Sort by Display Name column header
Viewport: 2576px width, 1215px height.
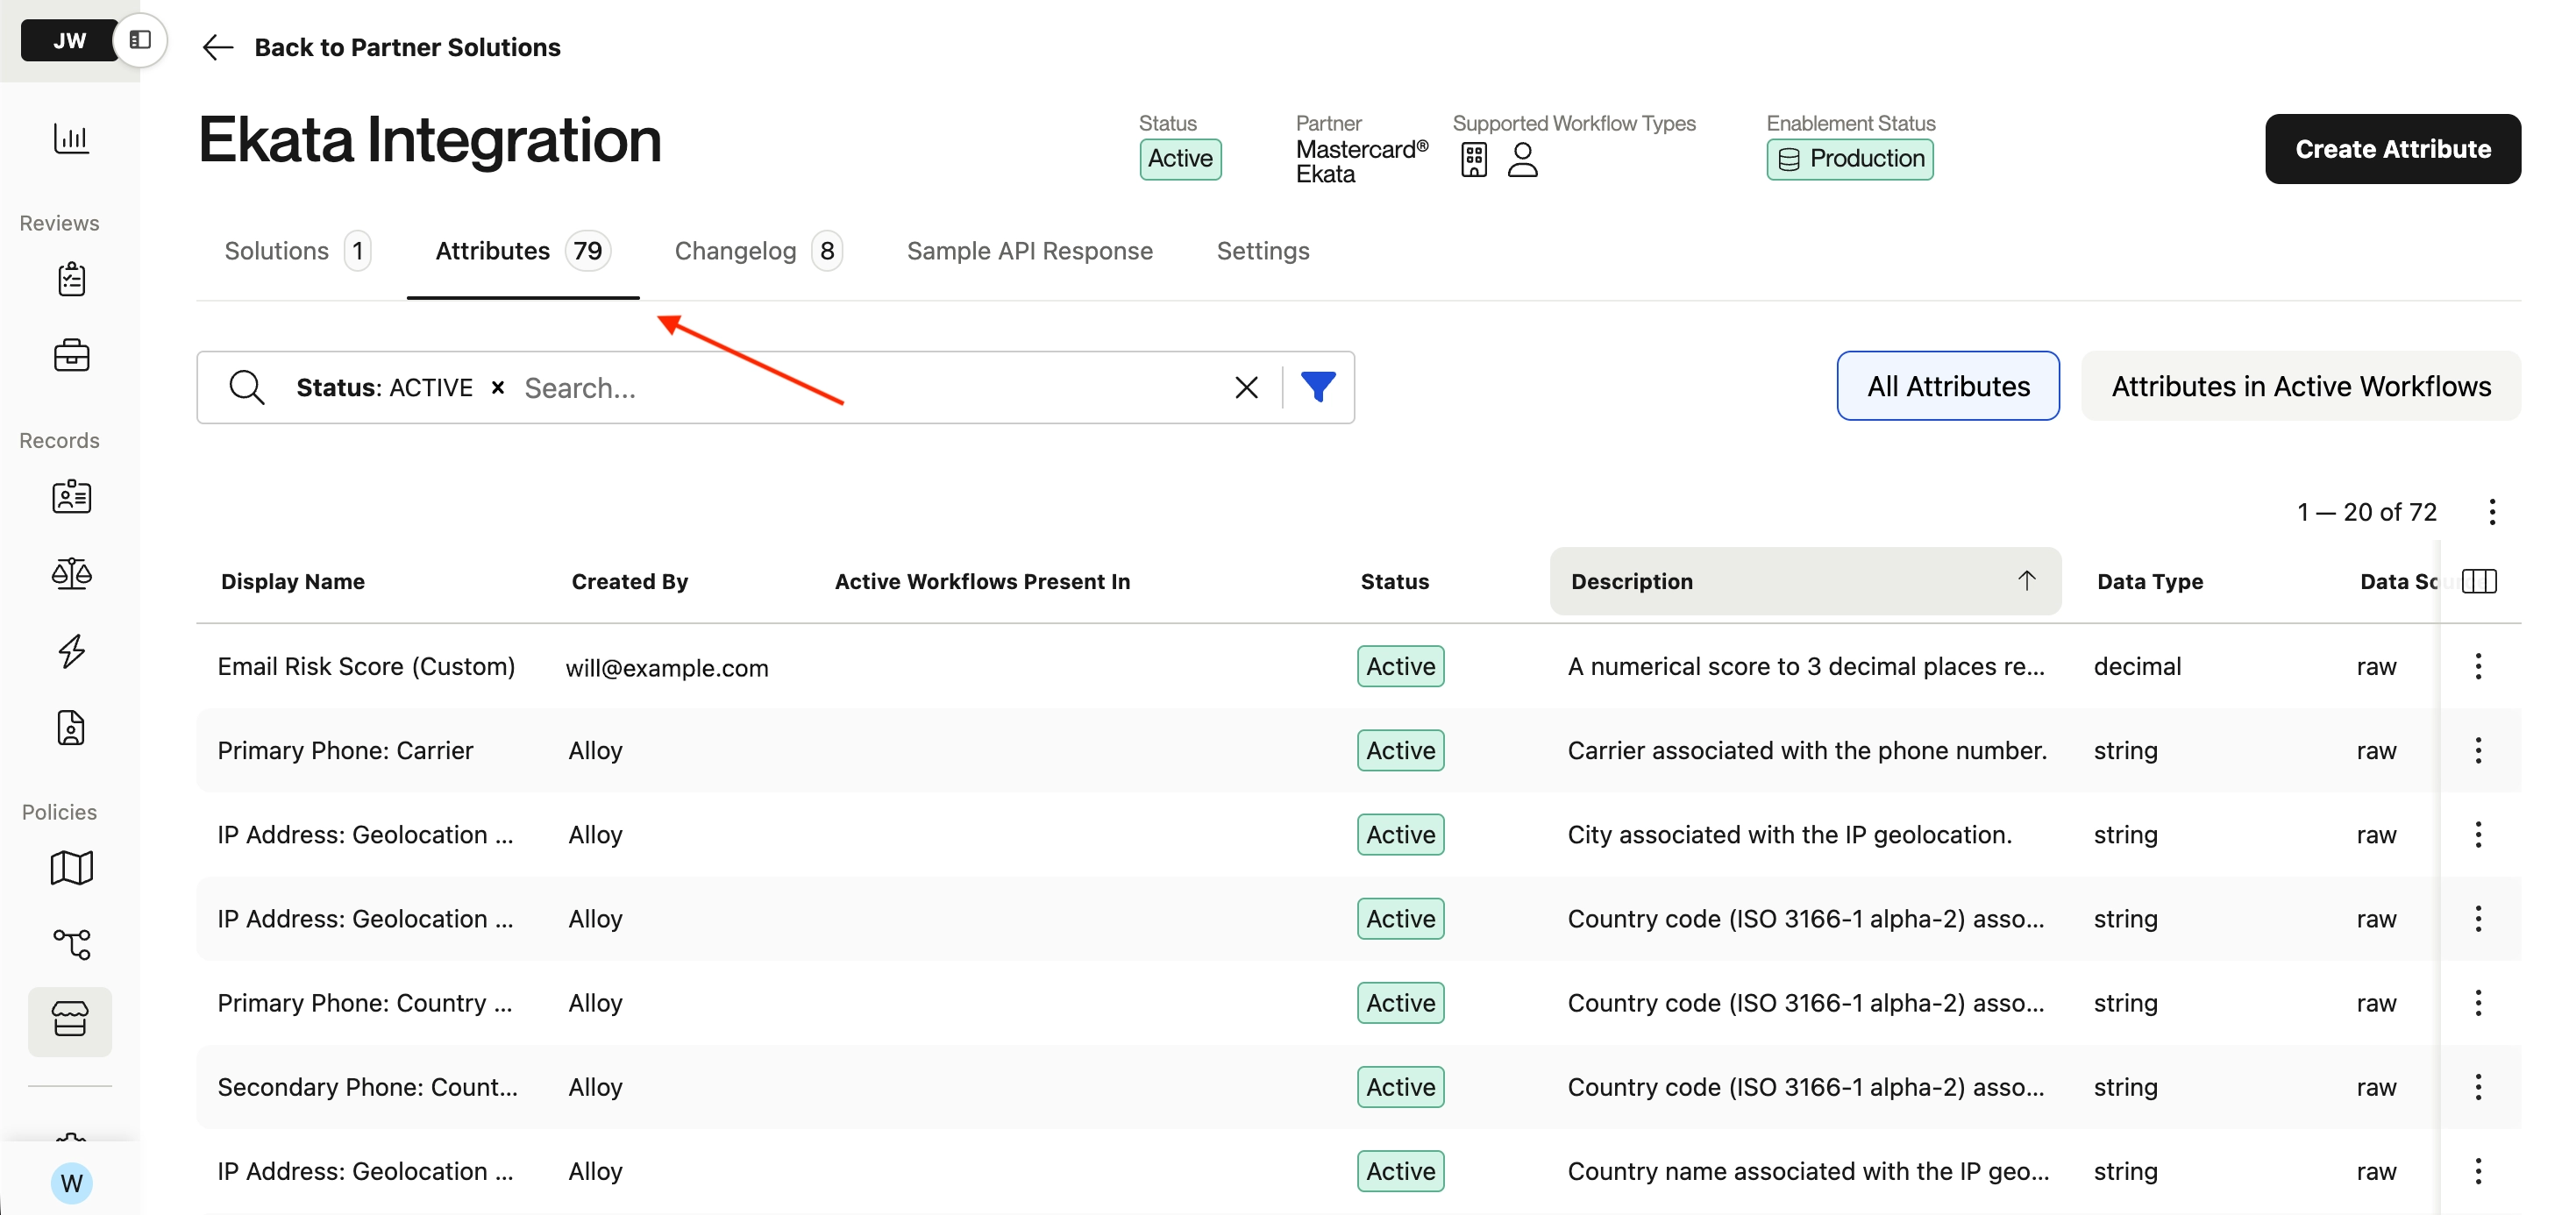292,581
